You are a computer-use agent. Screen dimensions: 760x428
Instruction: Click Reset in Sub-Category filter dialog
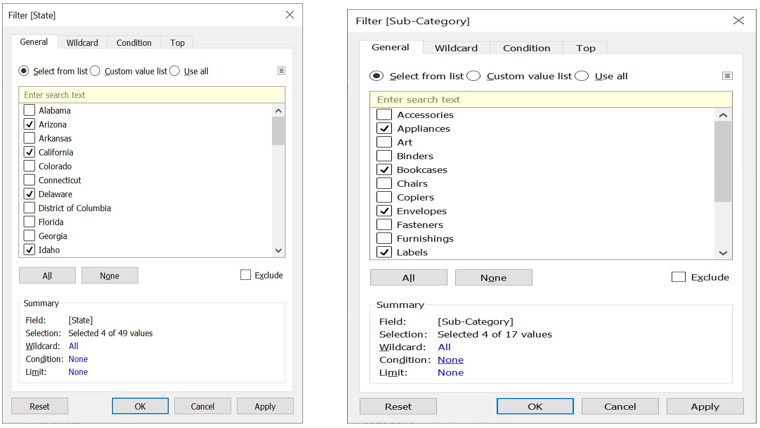coord(398,406)
